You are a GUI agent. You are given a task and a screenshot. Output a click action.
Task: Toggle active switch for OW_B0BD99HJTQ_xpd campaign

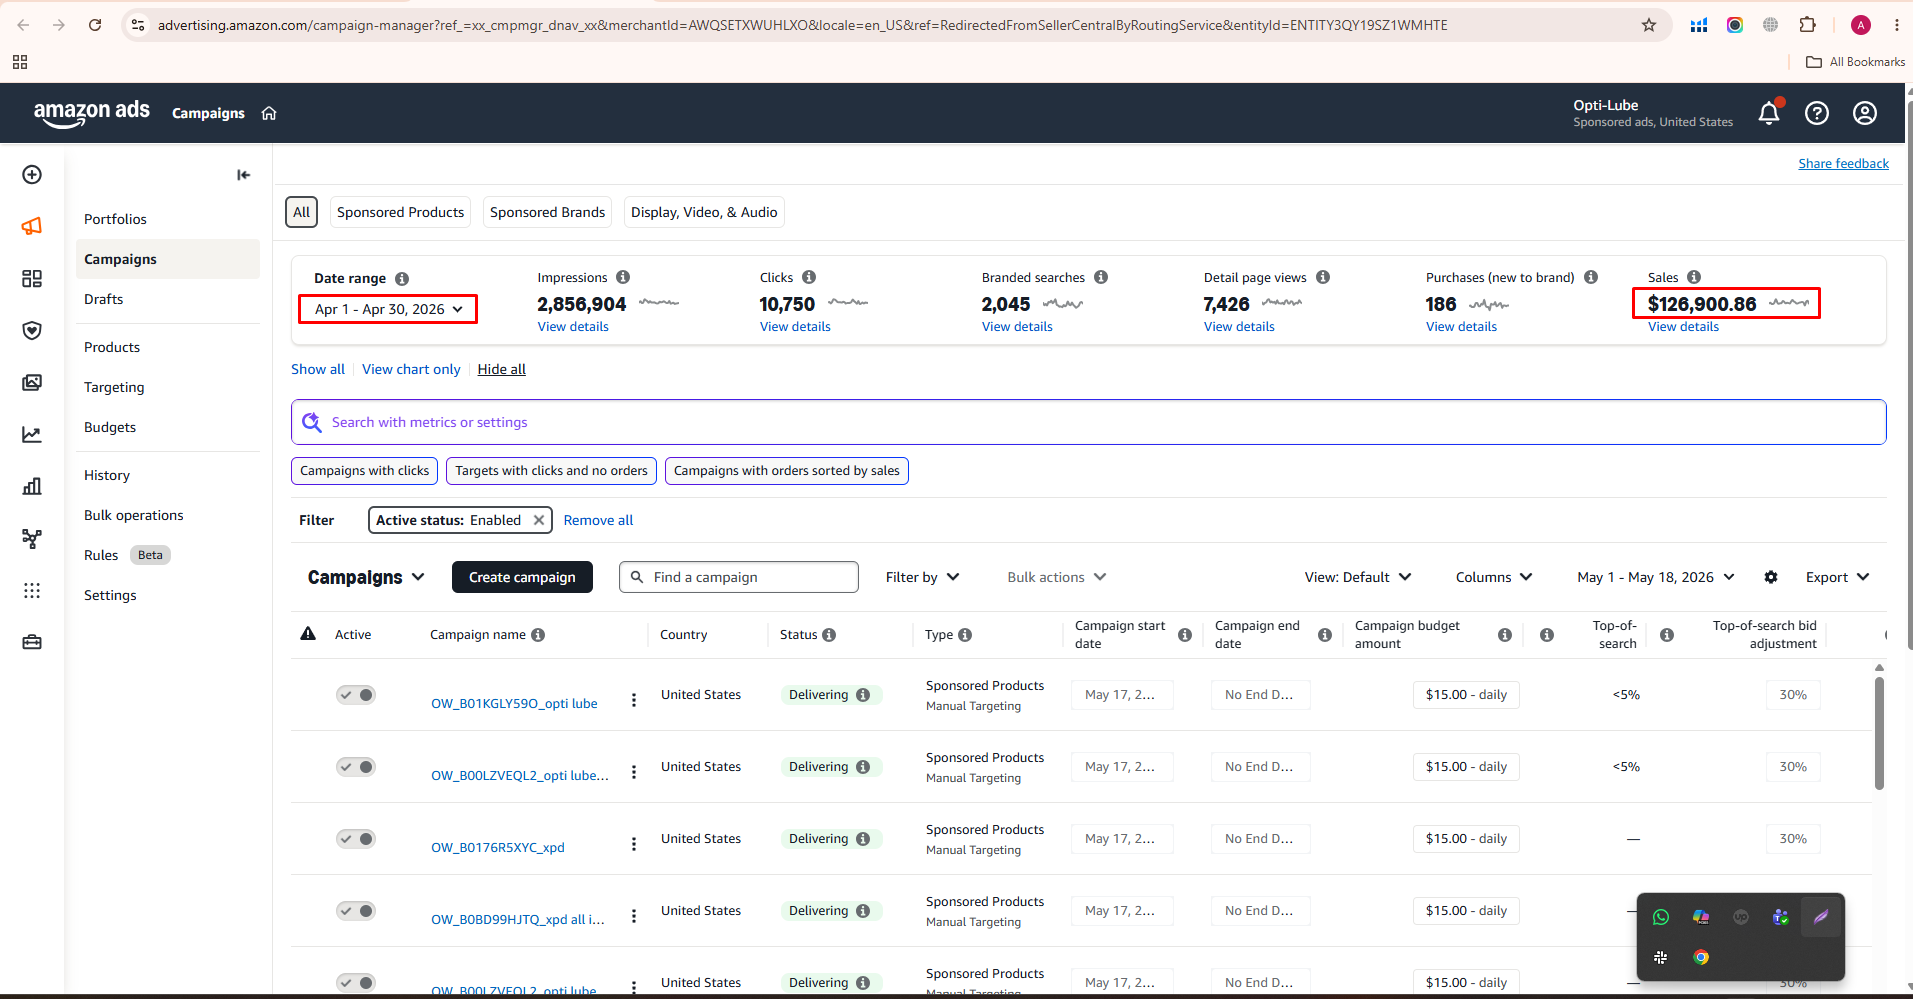pos(356,911)
